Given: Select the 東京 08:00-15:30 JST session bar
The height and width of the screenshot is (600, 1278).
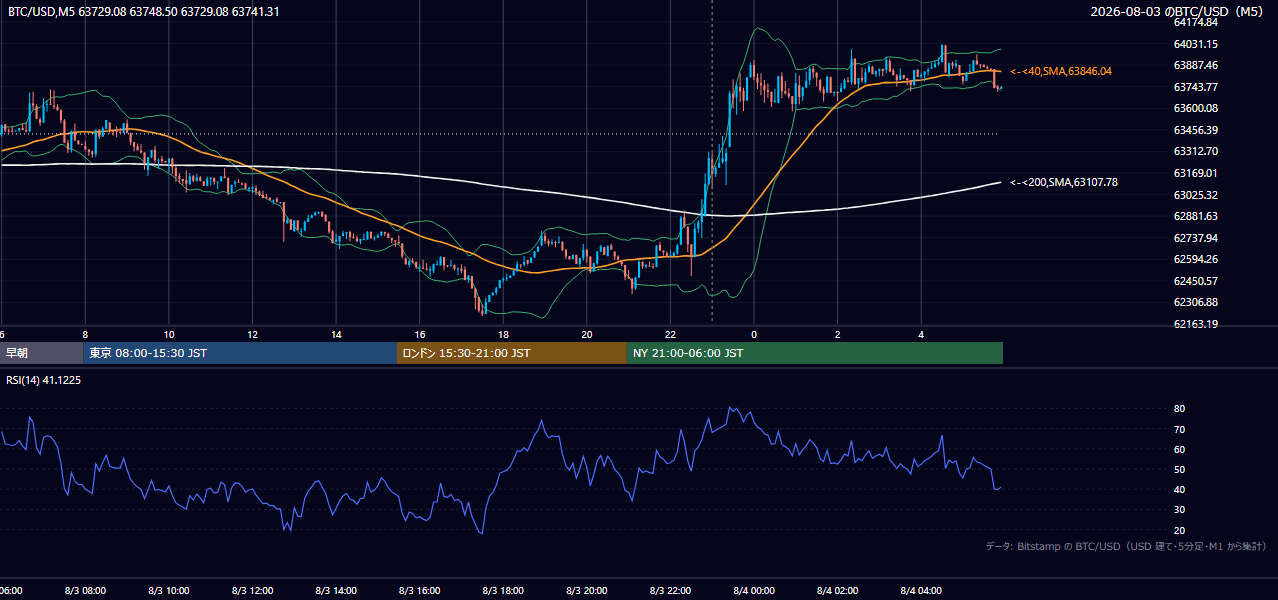Looking at the screenshot, I should coord(240,353).
